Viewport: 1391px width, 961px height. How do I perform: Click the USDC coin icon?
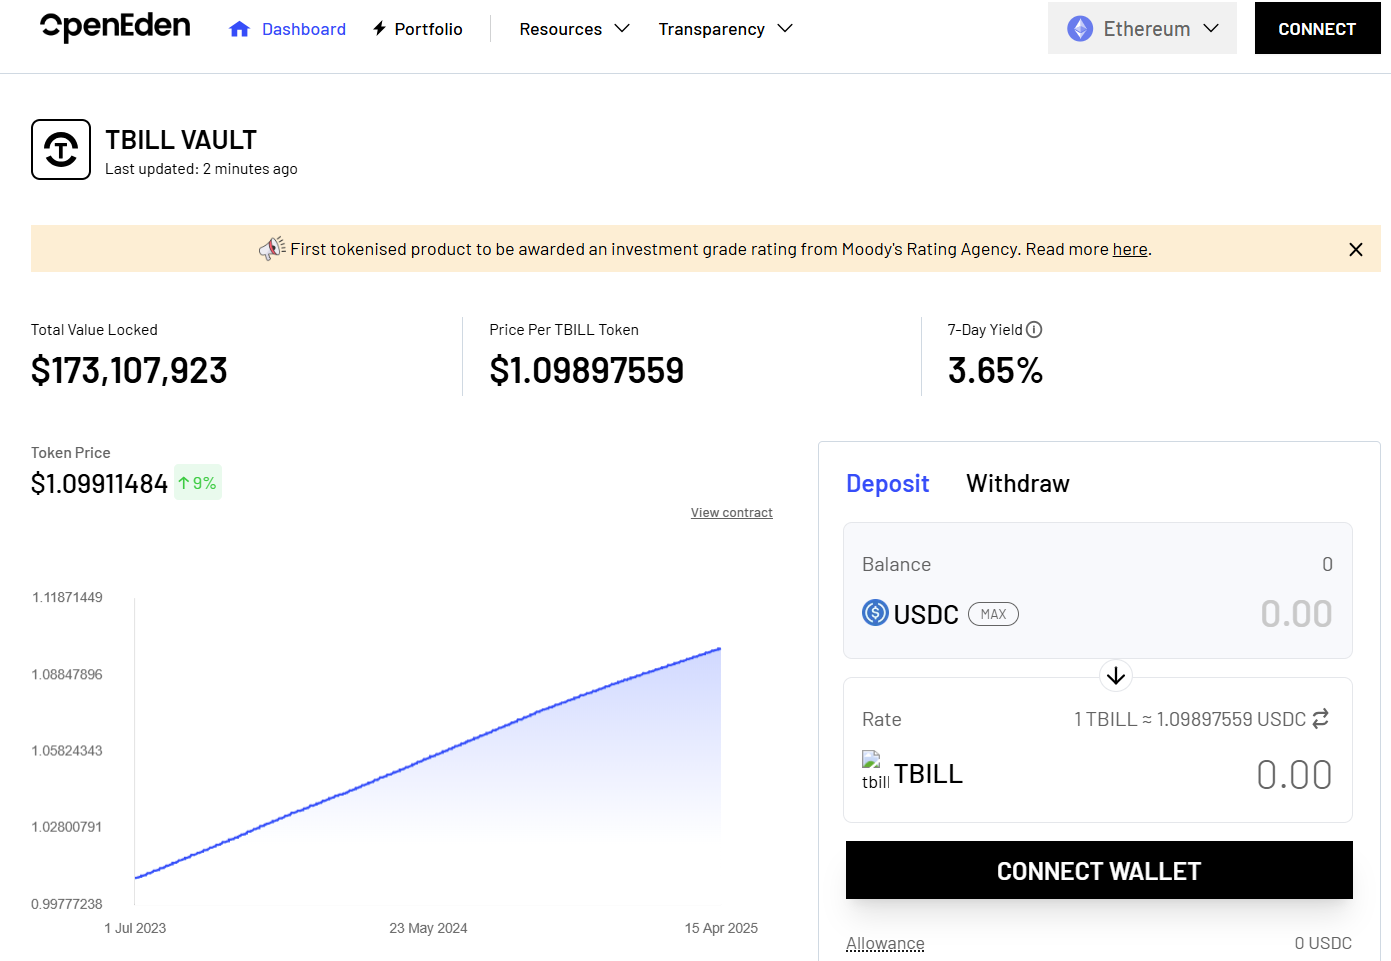point(875,613)
